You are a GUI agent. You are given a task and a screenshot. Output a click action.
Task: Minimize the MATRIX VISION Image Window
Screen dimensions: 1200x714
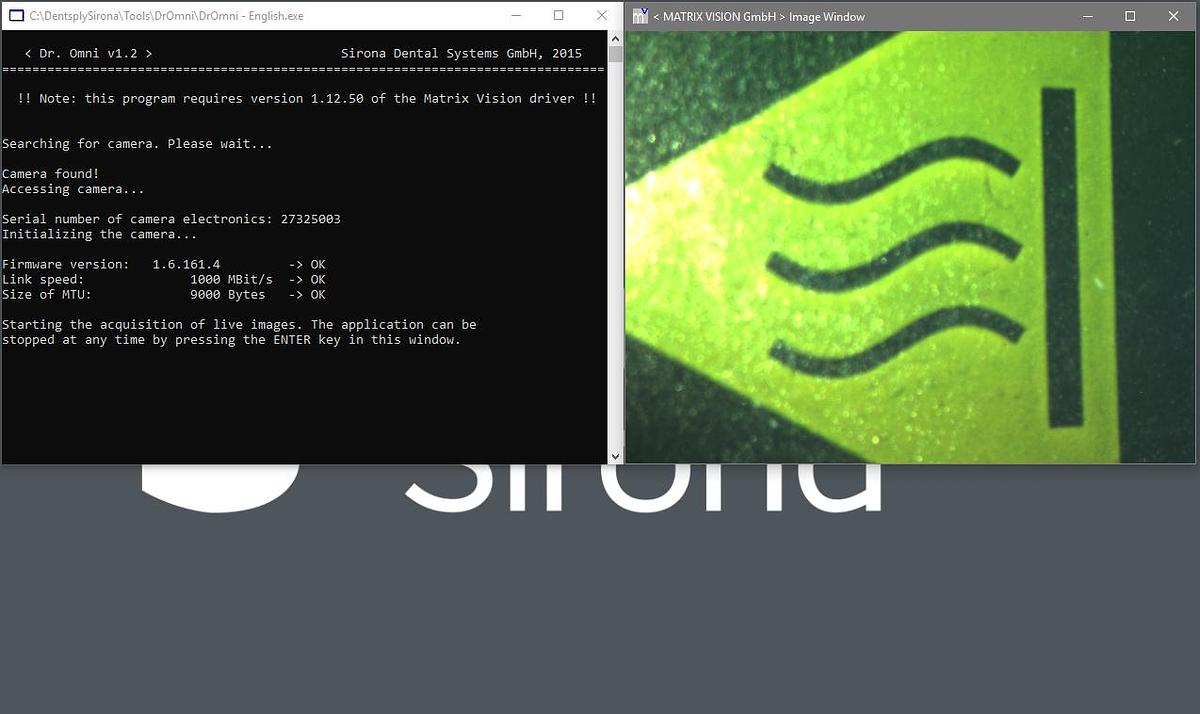tap(1086, 16)
